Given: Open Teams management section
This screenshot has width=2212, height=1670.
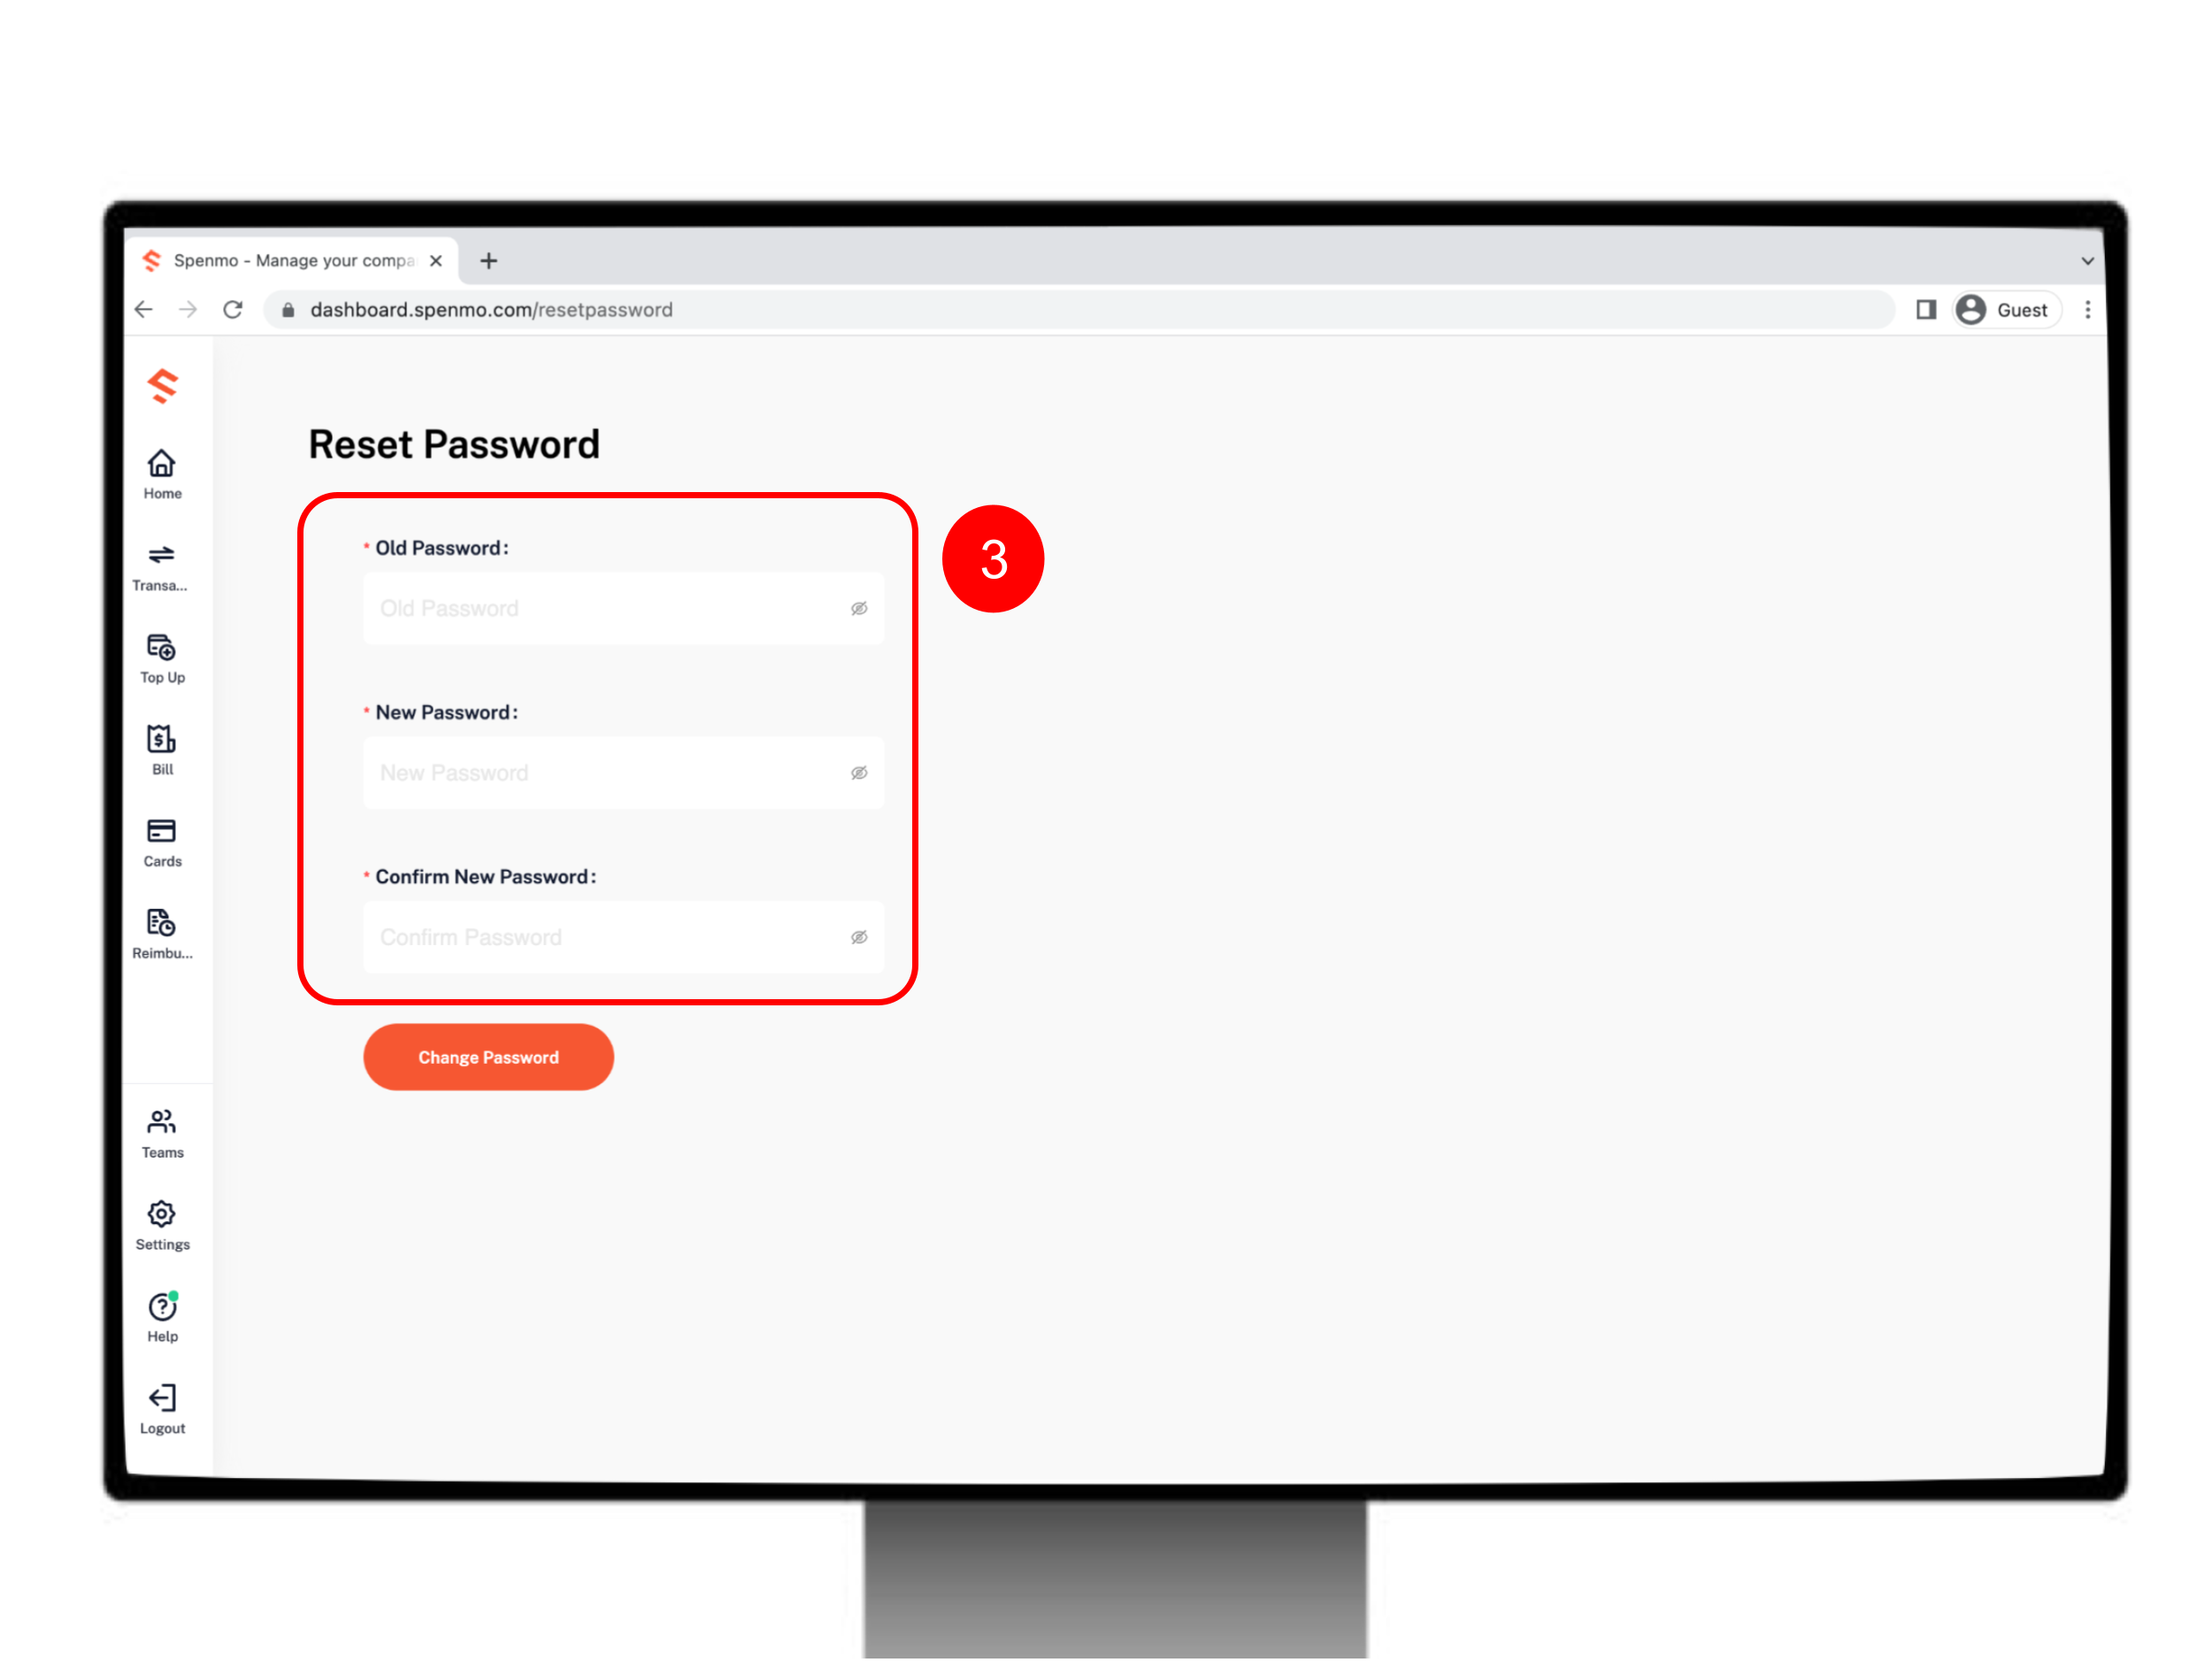Looking at the screenshot, I should pos(161,1131).
